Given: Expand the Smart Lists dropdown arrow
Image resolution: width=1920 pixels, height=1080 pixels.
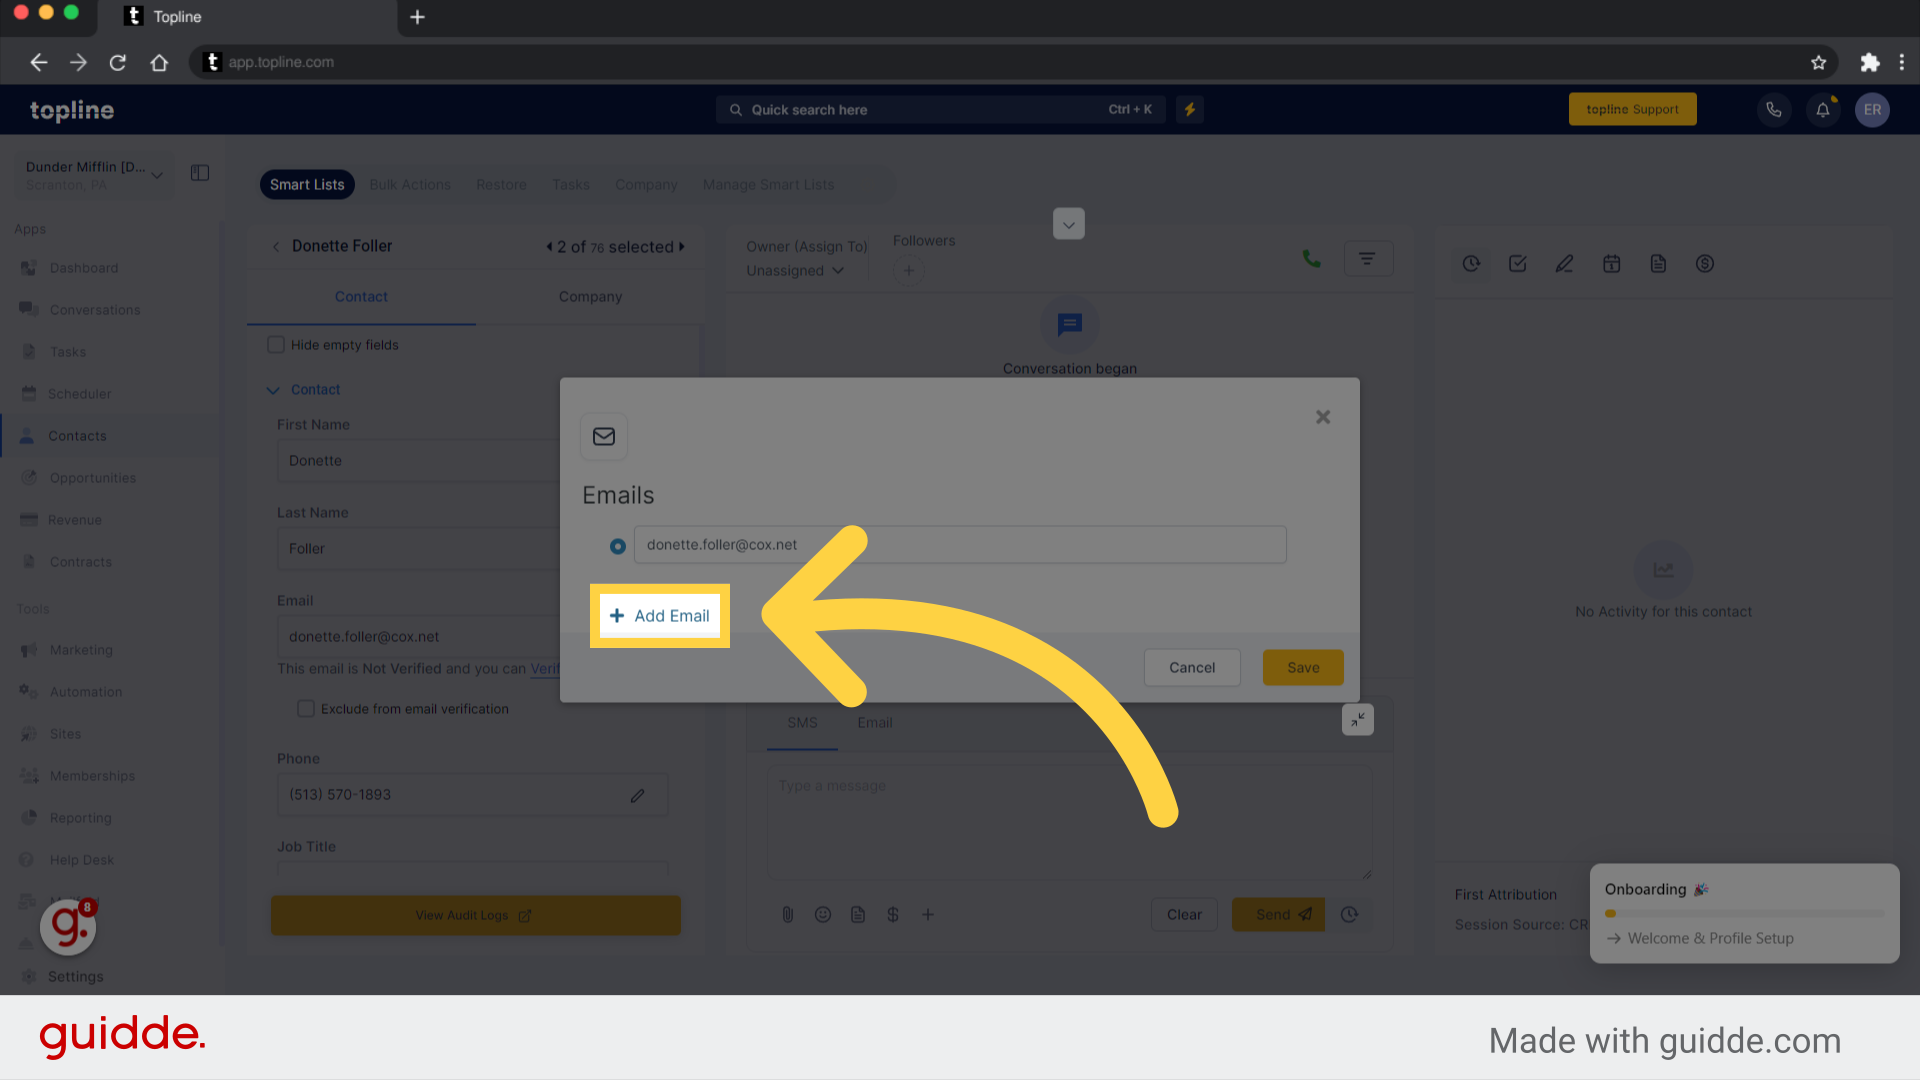Looking at the screenshot, I should tap(1068, 223).
